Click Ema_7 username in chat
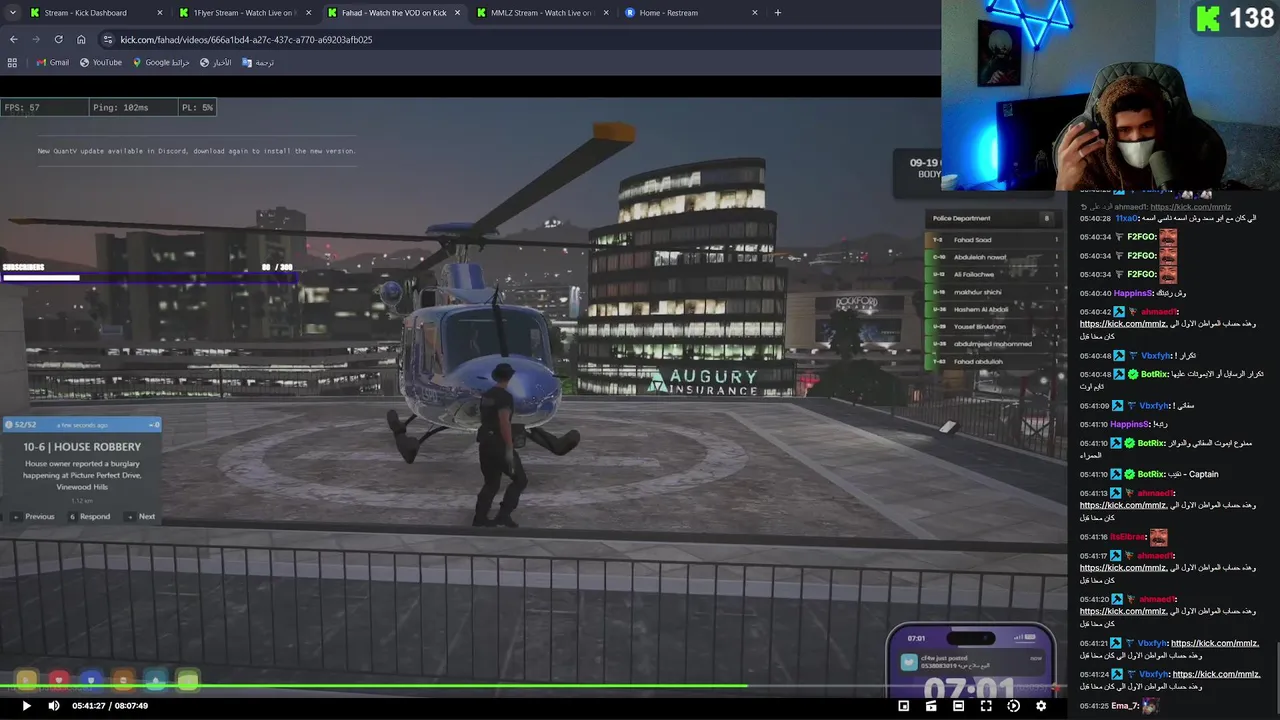The height and width of the screenshot is (720, 1280). click(1124, 706)
